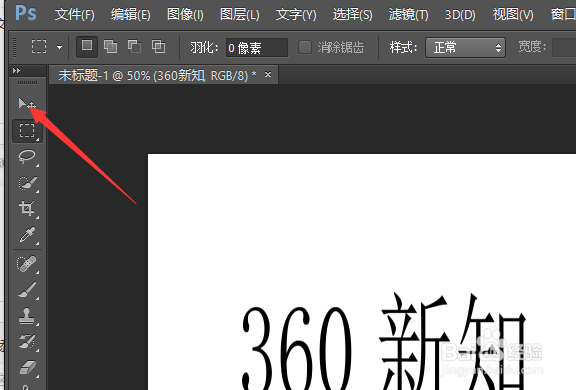Select the Eraser tool
The height and width of the screenshot is (390, 576).
click(27, 367)
